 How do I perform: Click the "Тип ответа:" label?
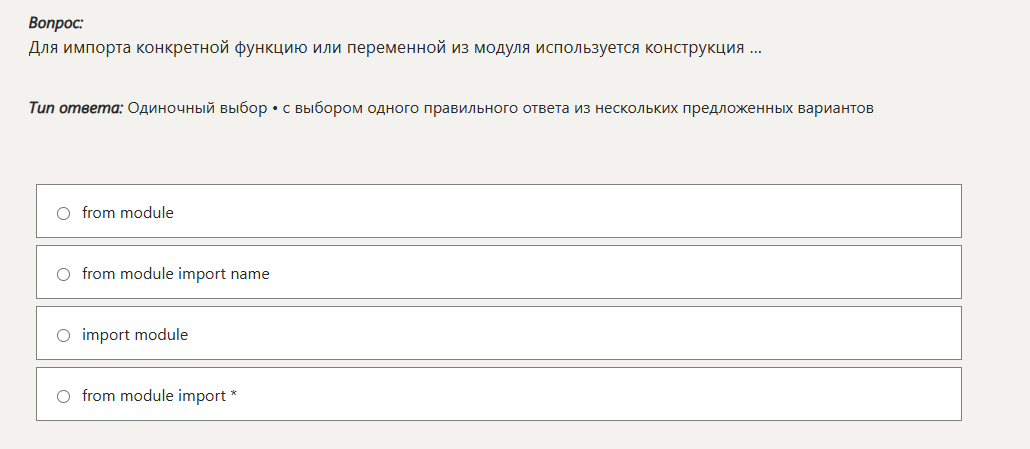click(76, 108)
